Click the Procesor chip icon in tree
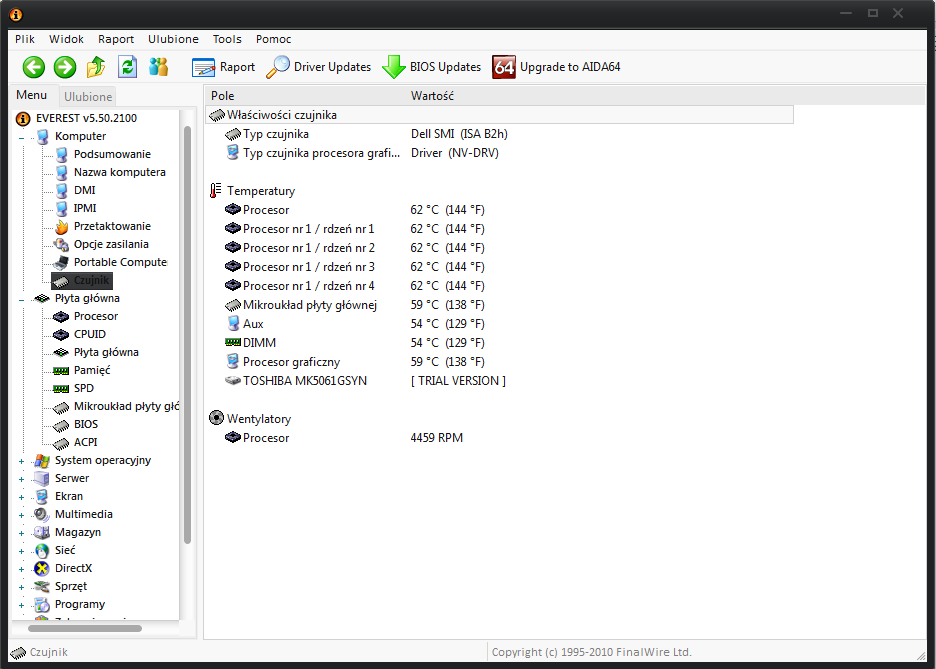Image resolution: width=936 pixels, height=669 pixels. [x=61, y=316]
